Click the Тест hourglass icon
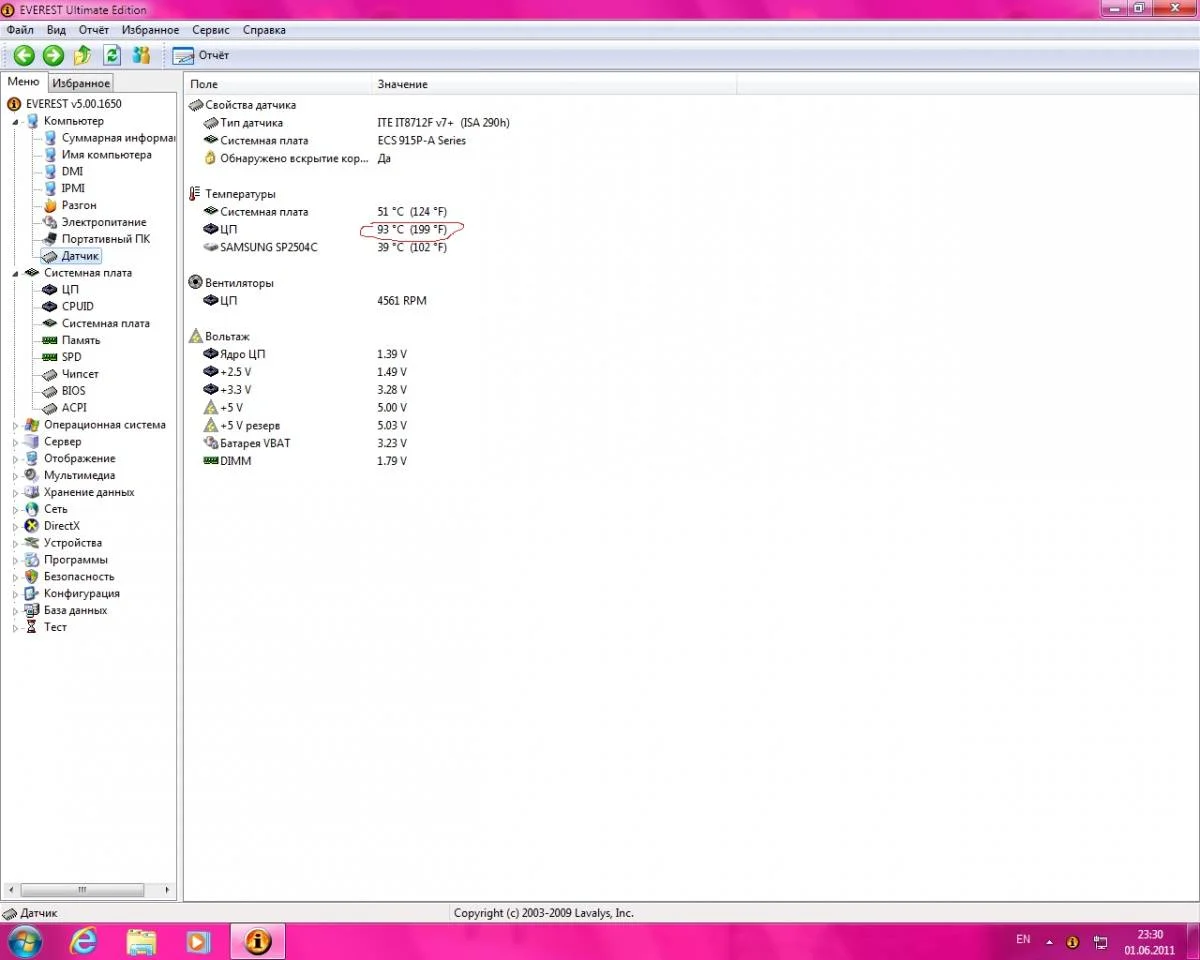 tap(33, 627)
